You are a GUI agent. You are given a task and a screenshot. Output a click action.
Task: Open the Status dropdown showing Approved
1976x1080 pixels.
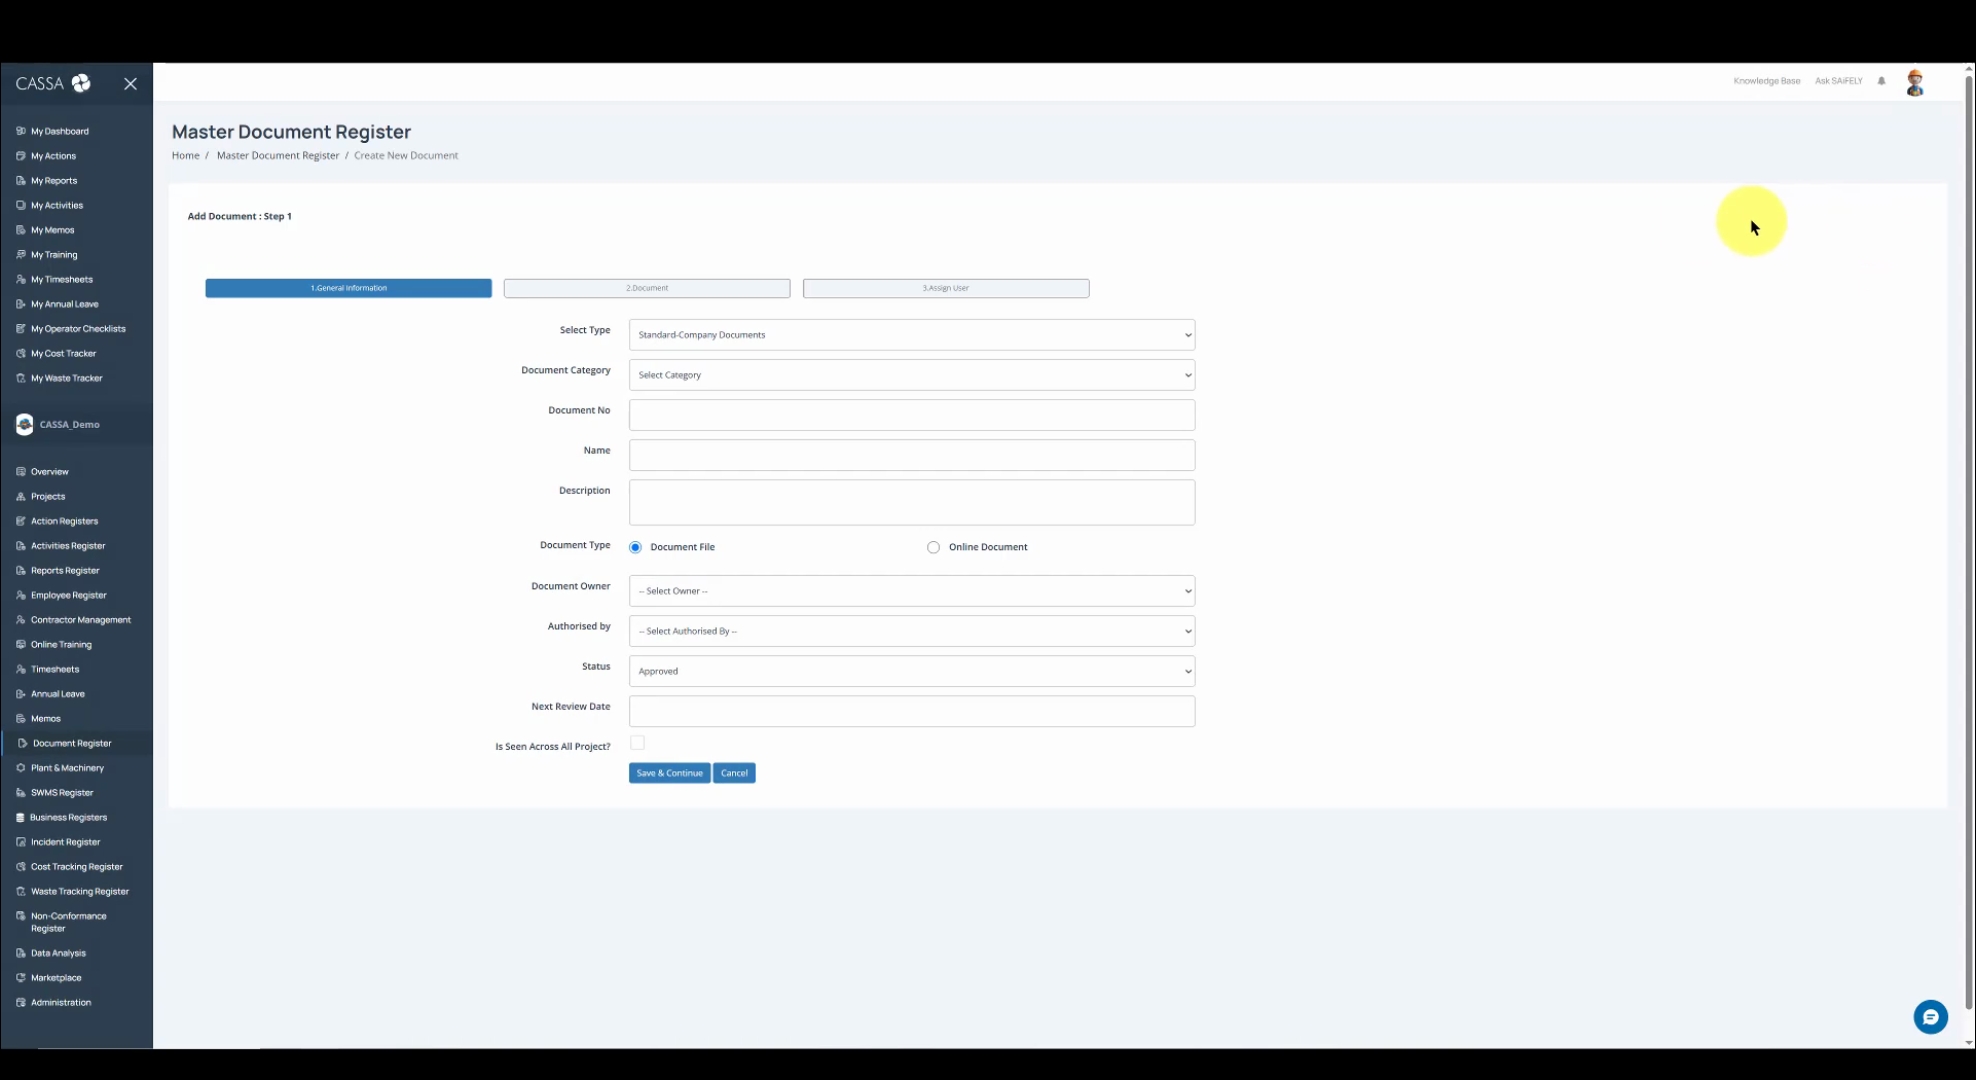point(911,671)
